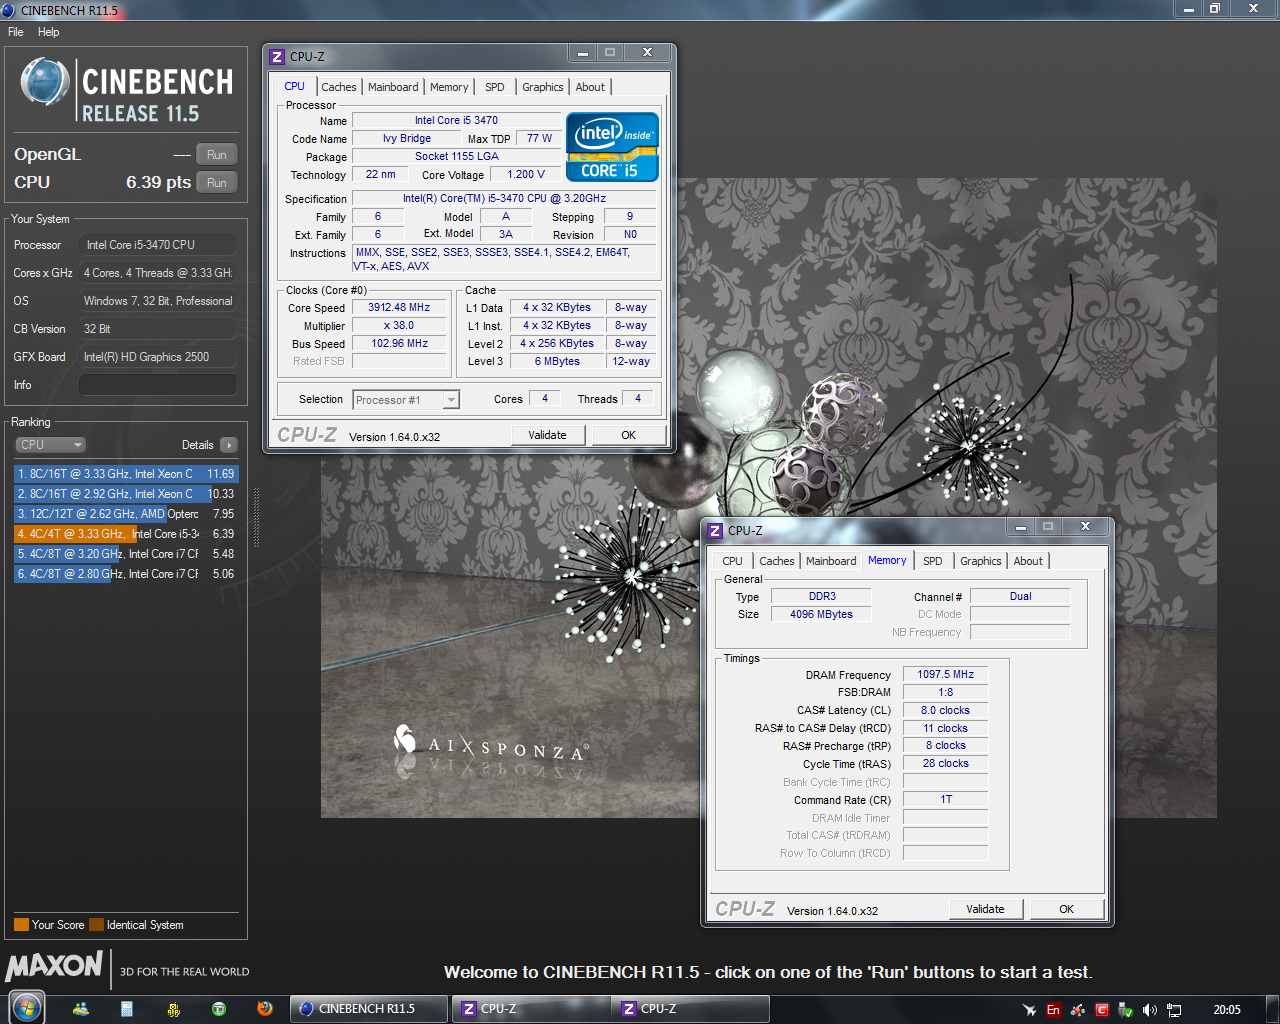1280x1024 pixels.
Task: Select ranking row 1 scoring 11.69
Action: coord(125,474)
